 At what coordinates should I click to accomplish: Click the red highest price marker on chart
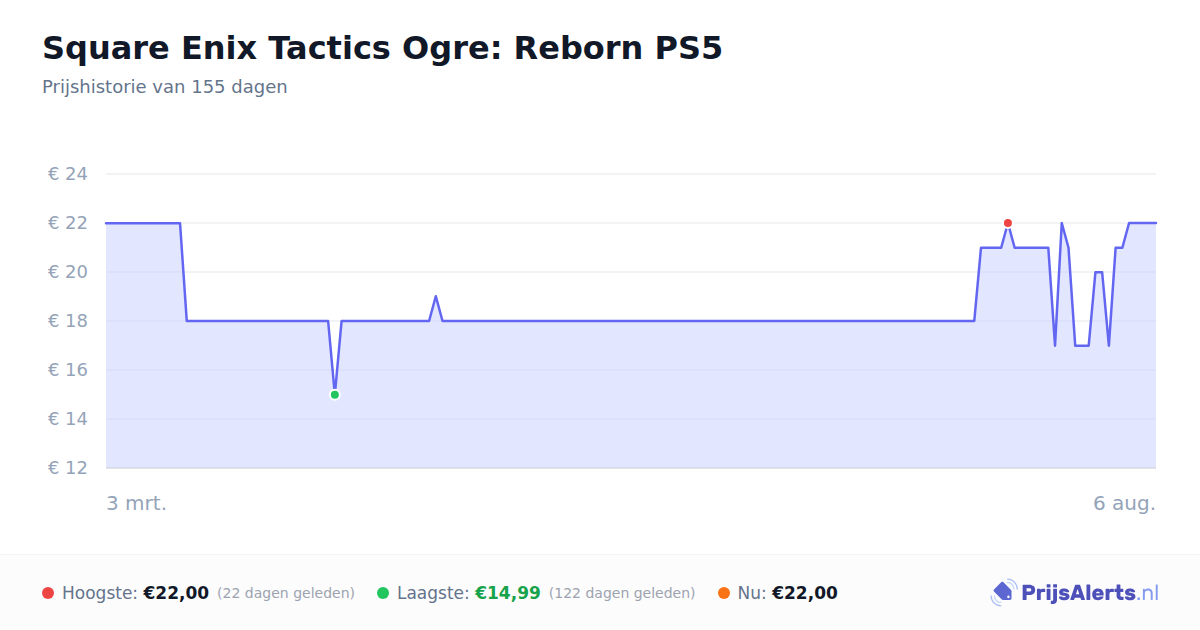(1008, 223)
